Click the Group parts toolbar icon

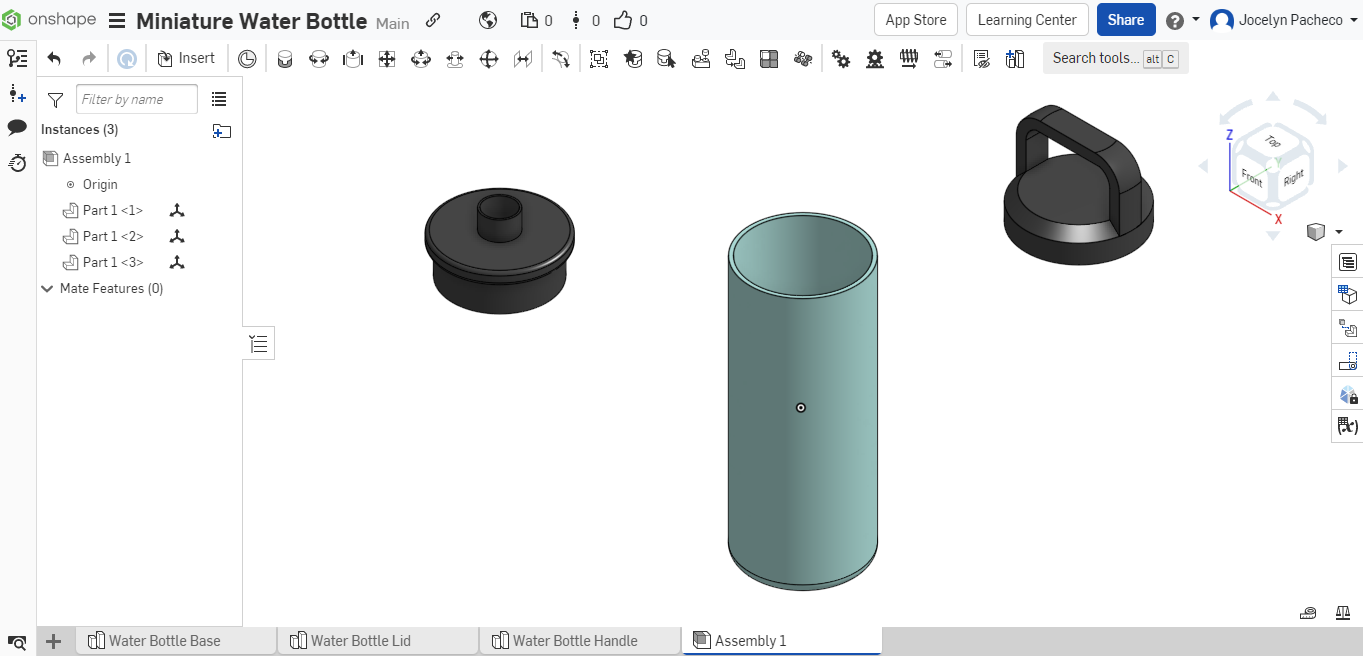tap(598, 58)
